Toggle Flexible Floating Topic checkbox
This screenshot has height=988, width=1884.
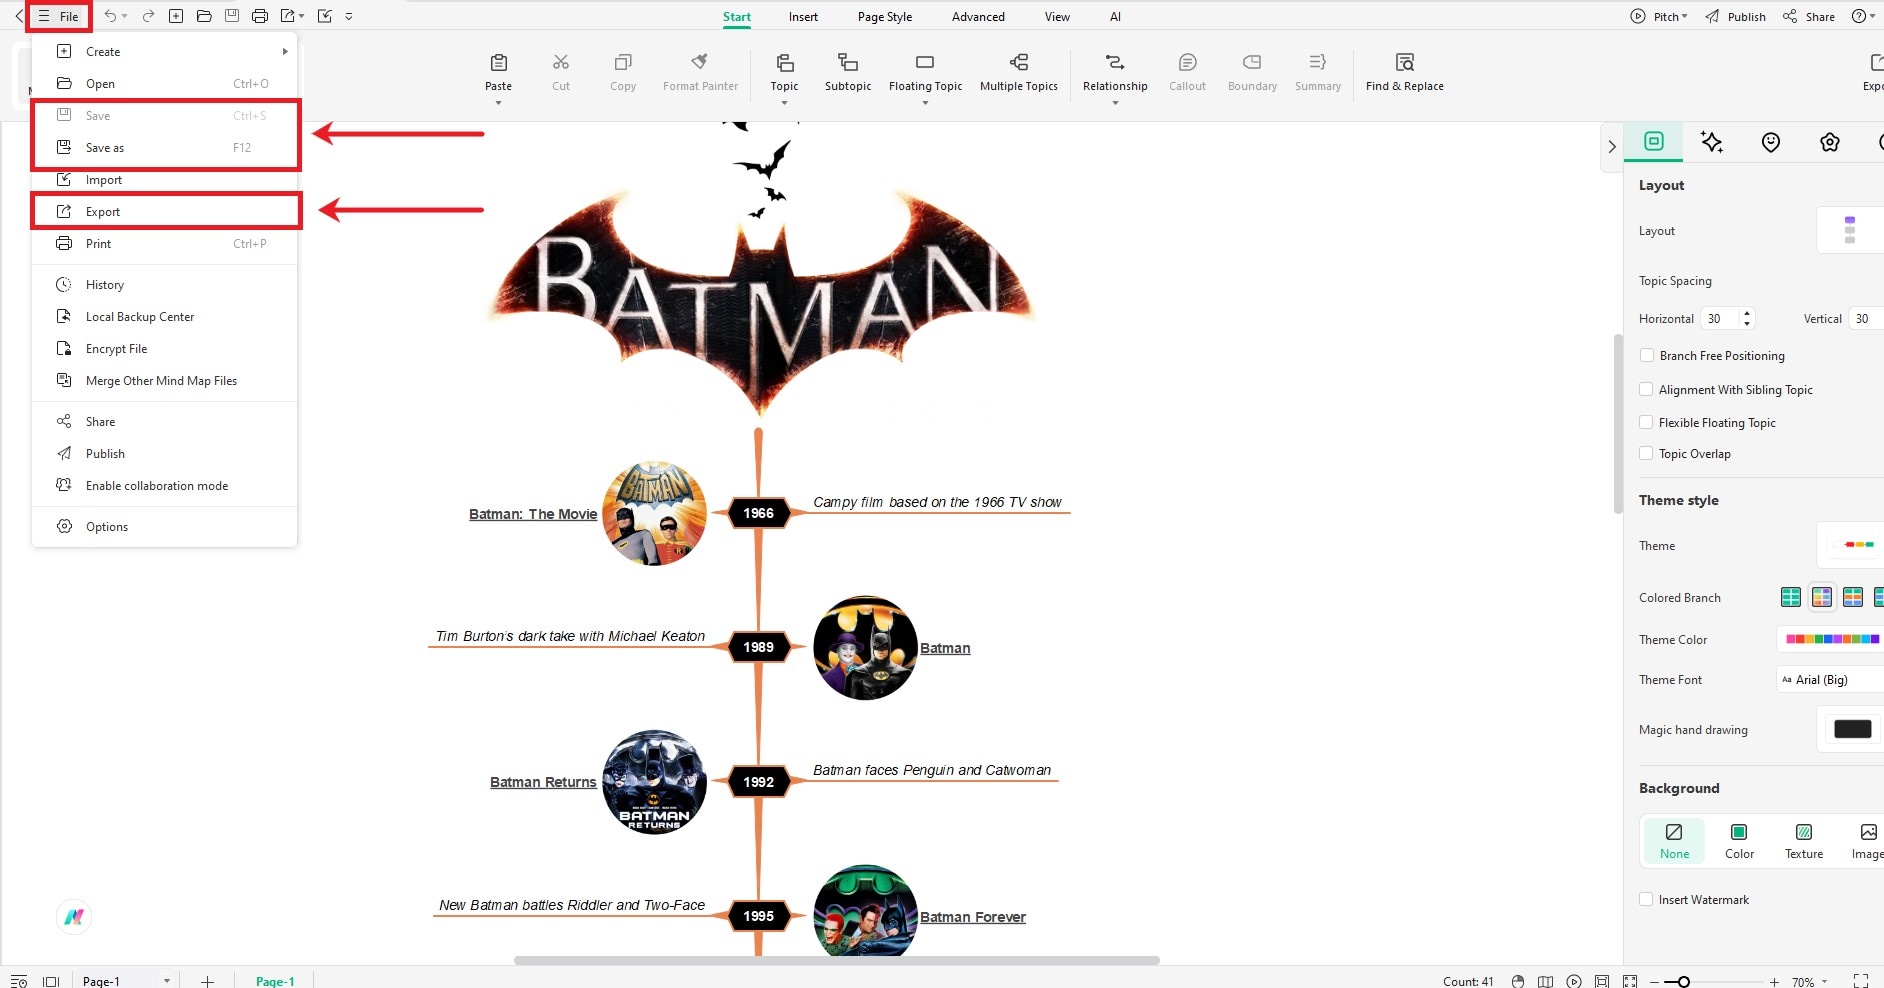[x=1646, y=422]
